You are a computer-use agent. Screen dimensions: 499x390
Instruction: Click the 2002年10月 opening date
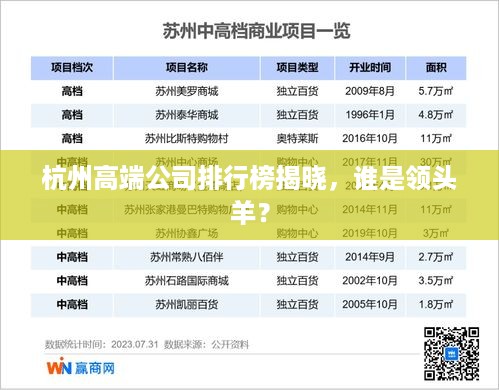(370, 281)
